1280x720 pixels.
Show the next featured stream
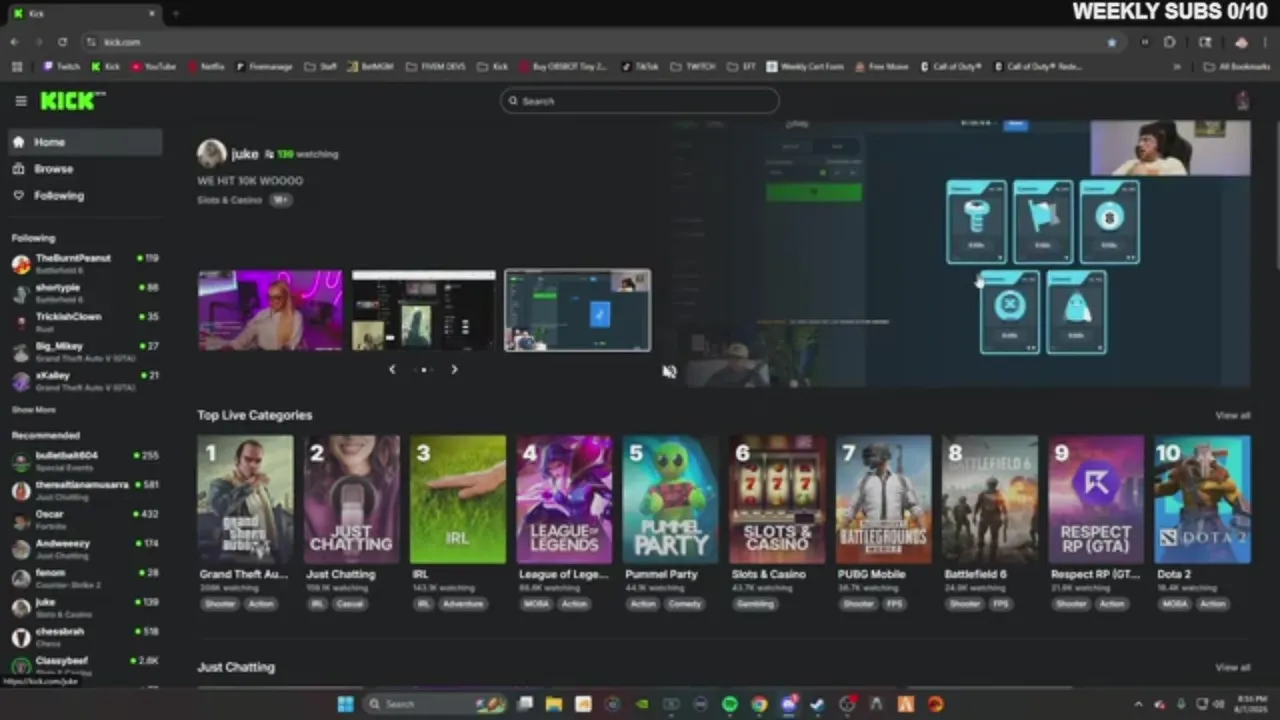[x=454, y=369]
